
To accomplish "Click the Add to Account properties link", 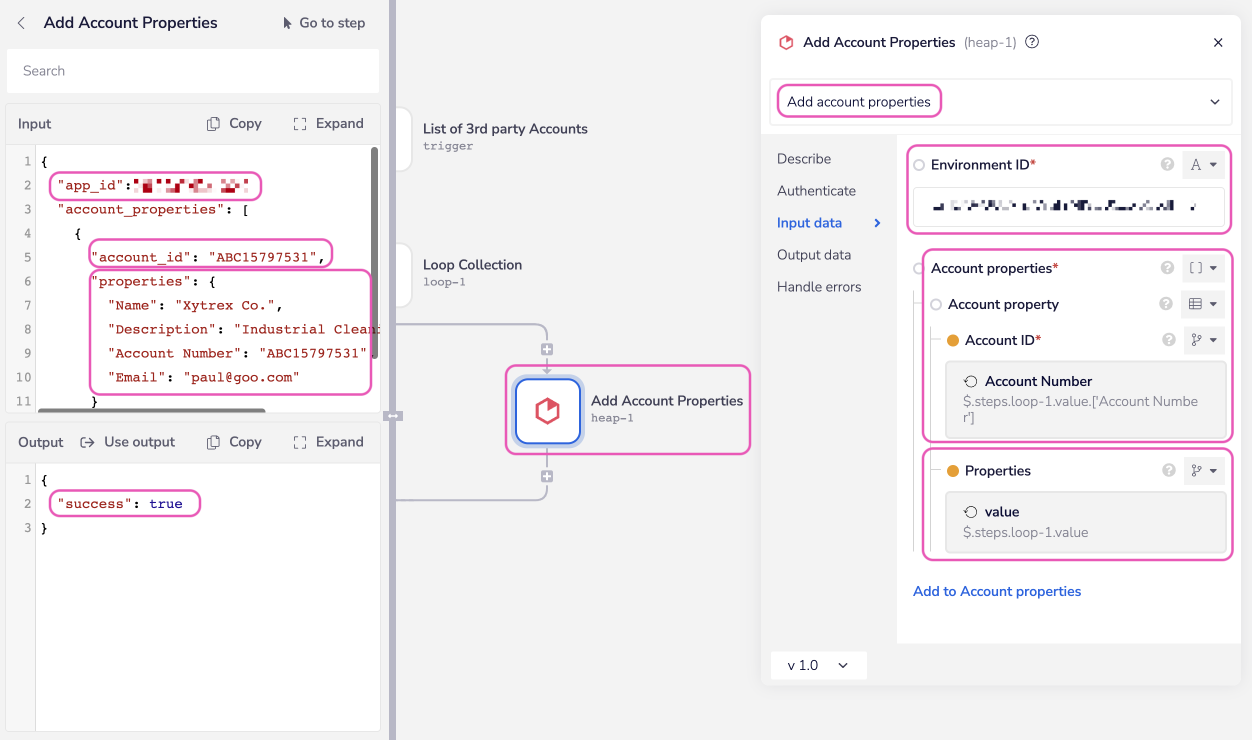I will (x=996, y=591).
